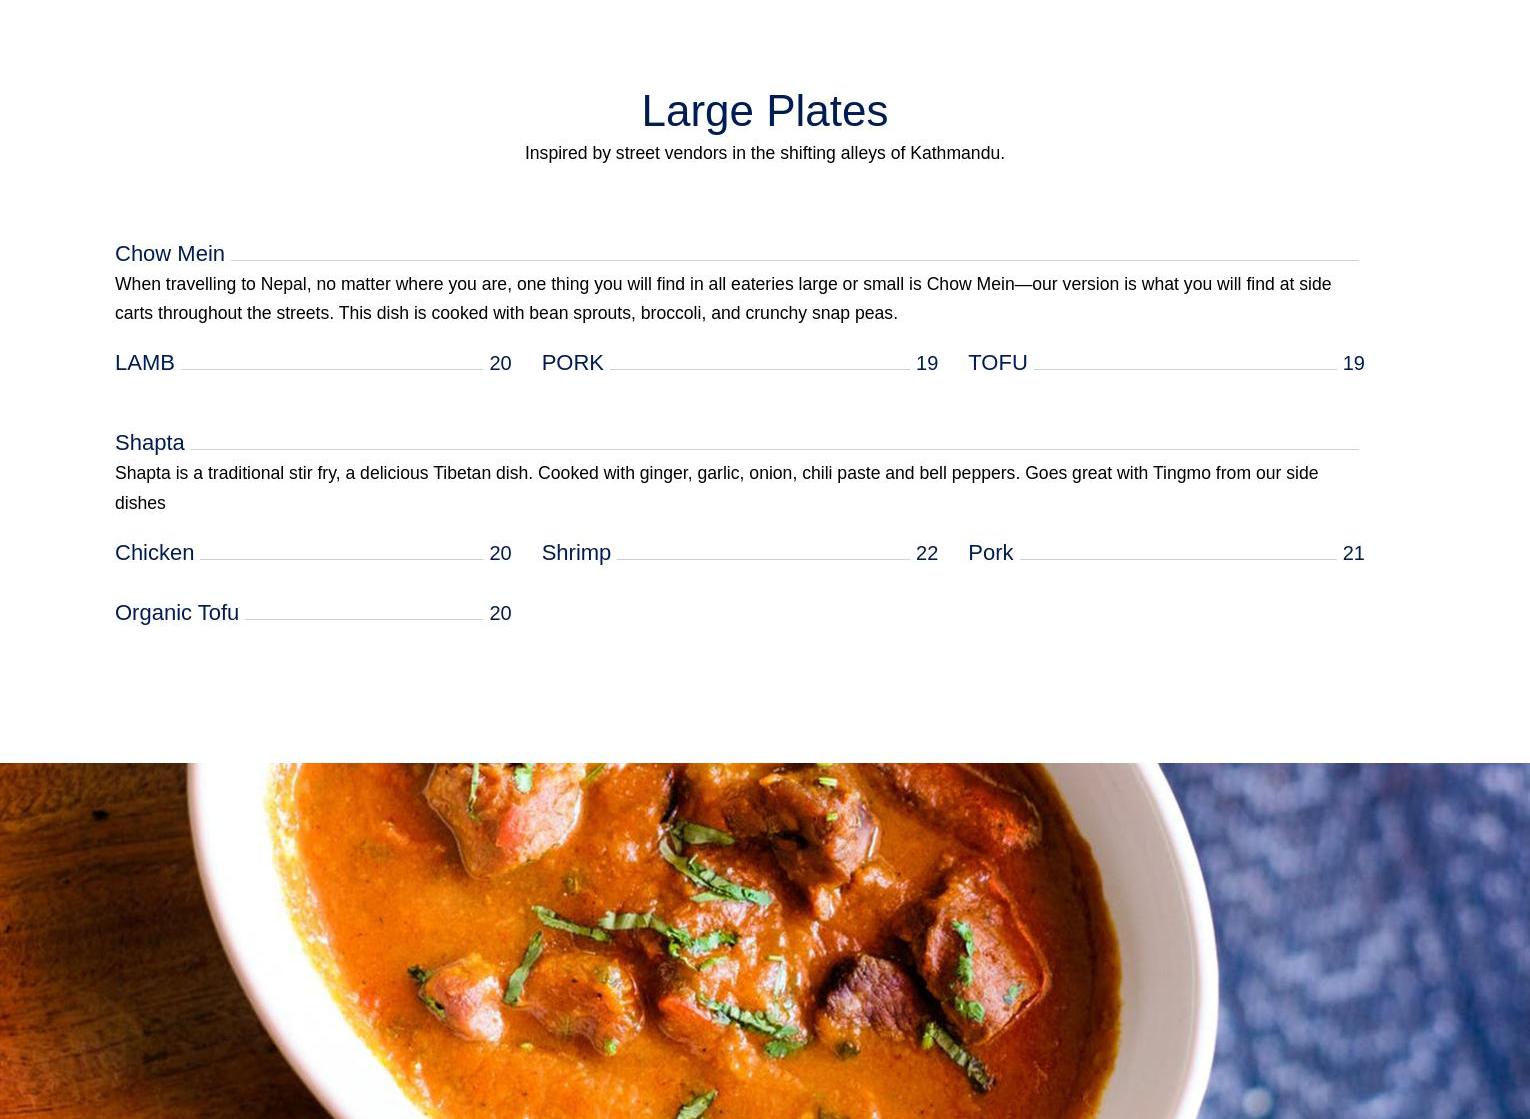
Task: Click the Shapta description text
Action: click(x=716, y=487)
